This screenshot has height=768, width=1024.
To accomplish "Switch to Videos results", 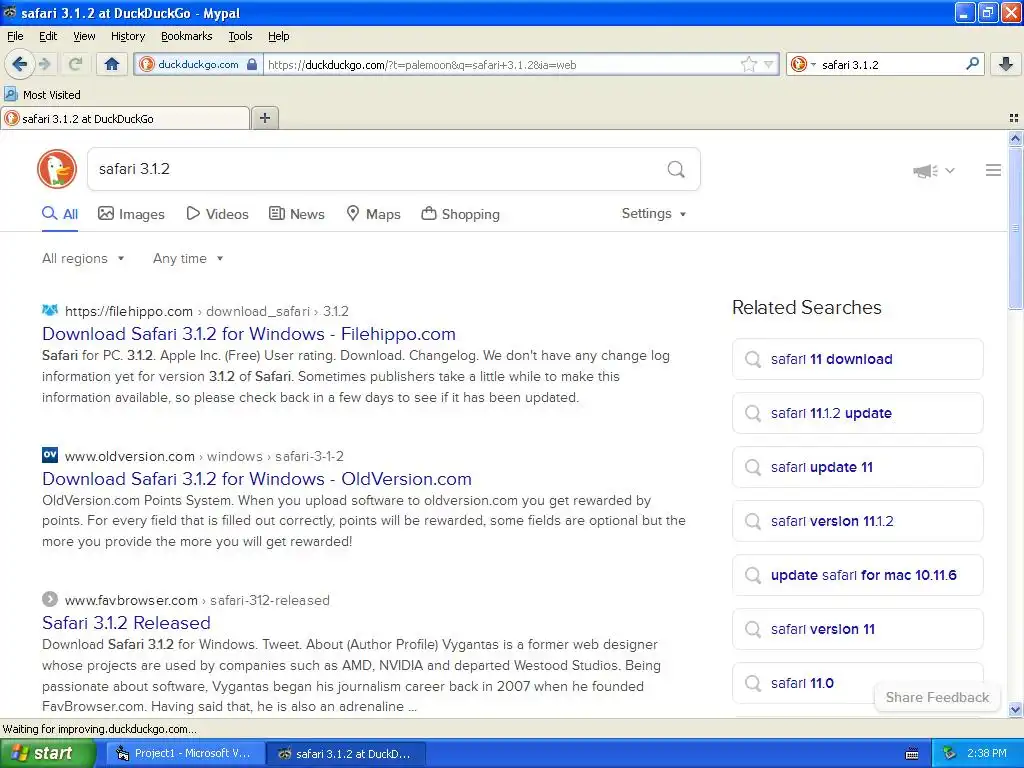I will tap(217, 214).
